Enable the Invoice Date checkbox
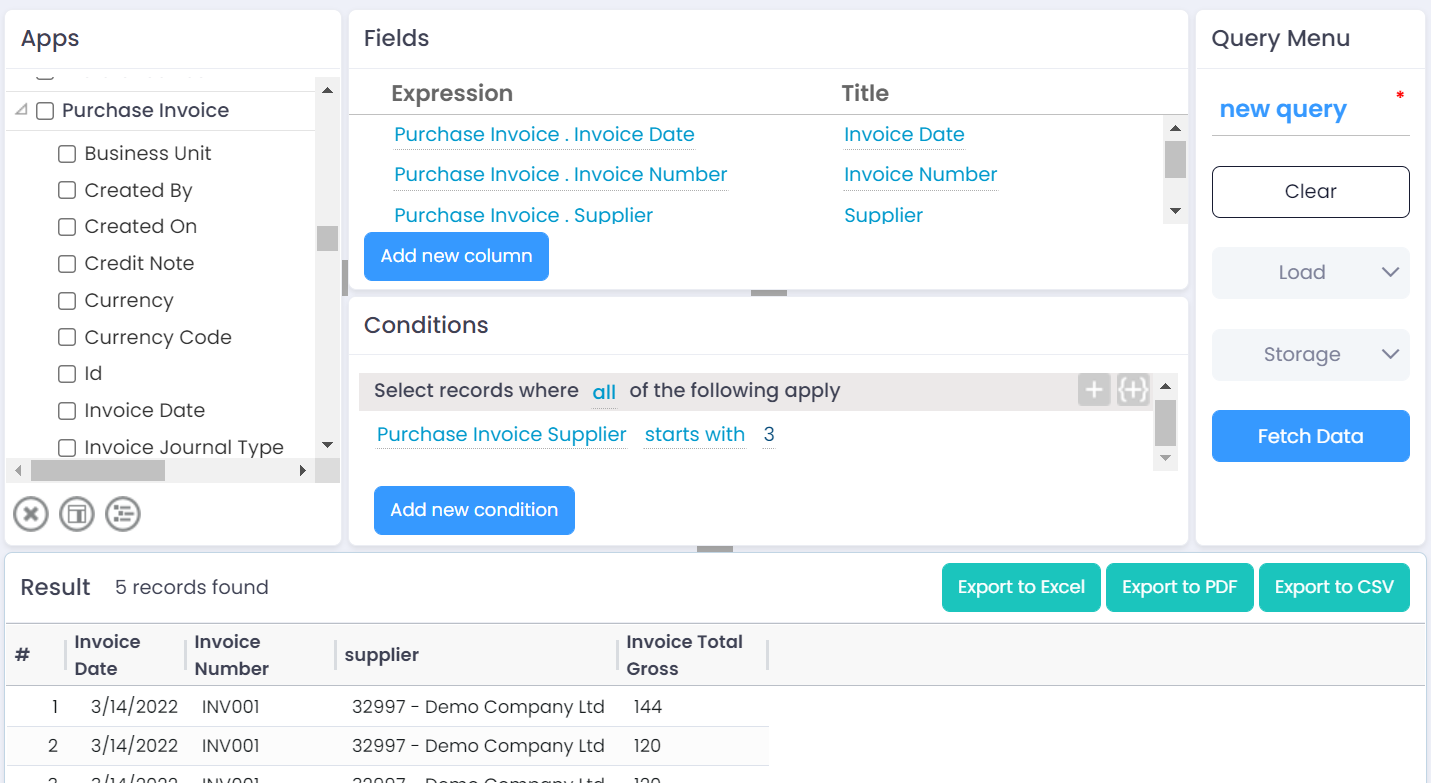 pyautogui.click(x=66, y=410)
